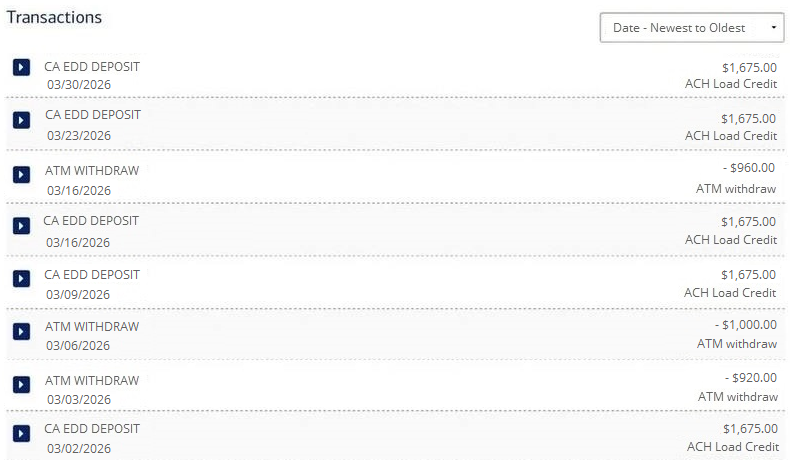This screenshot has height=460, width=790.
Task: Click the 03/23/2026 transaction date
Action: [x=79, y=136]
